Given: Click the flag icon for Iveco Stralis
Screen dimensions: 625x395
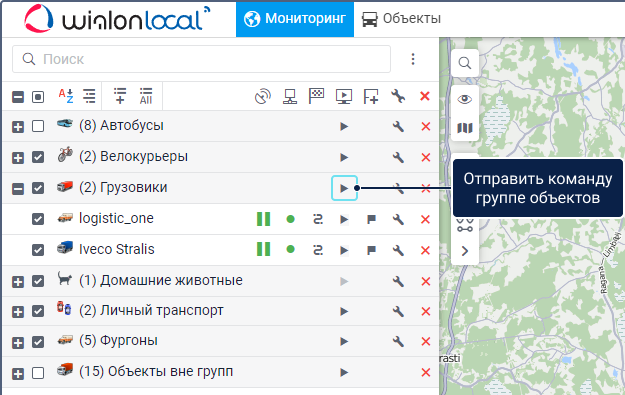Looking at the screenshot, I should click(x=371, y=250).
